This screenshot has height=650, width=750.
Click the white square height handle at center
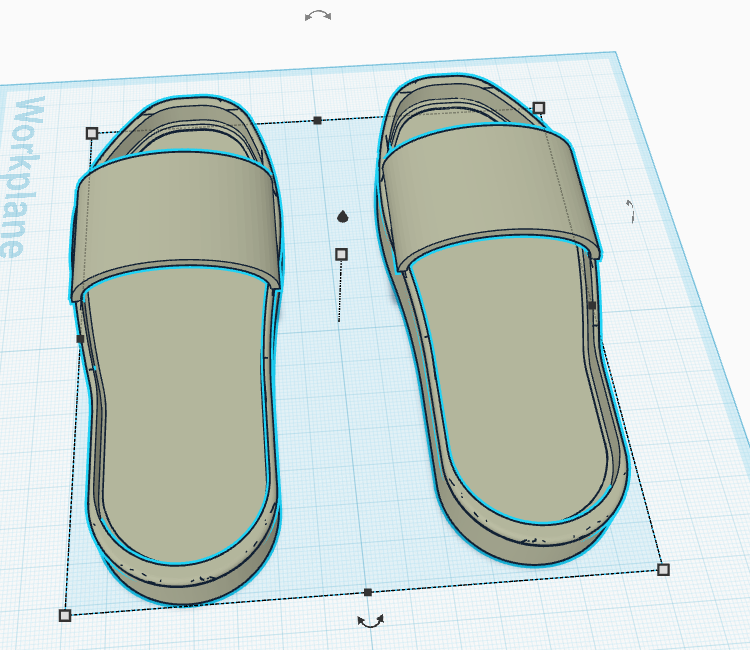point(341,254)
